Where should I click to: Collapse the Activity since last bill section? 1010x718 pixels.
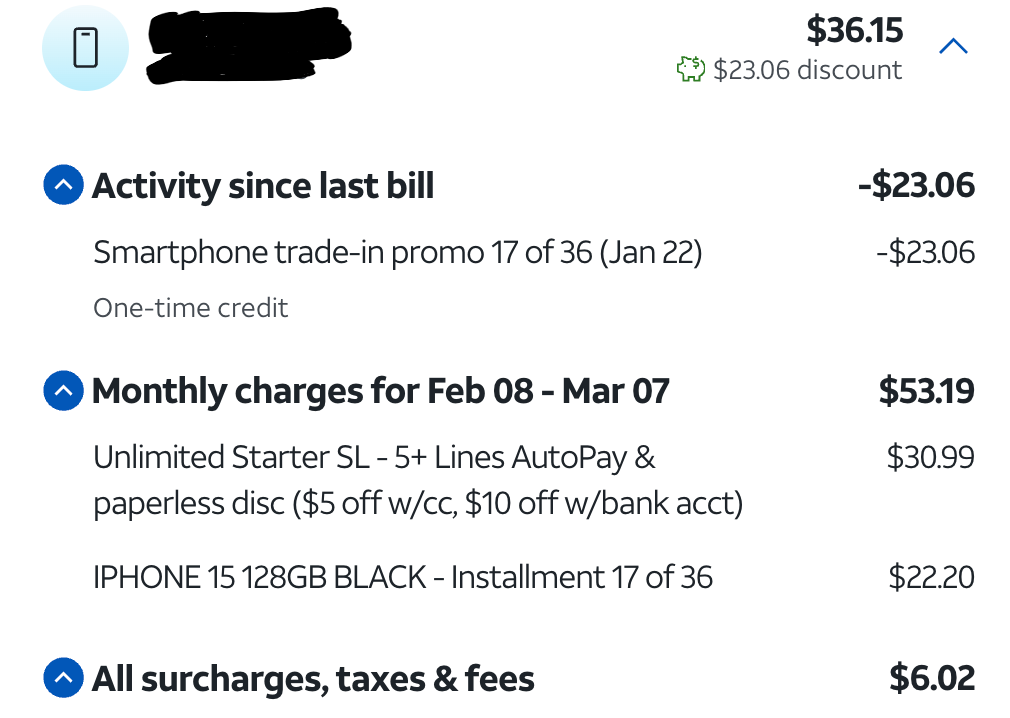point(62,186)
